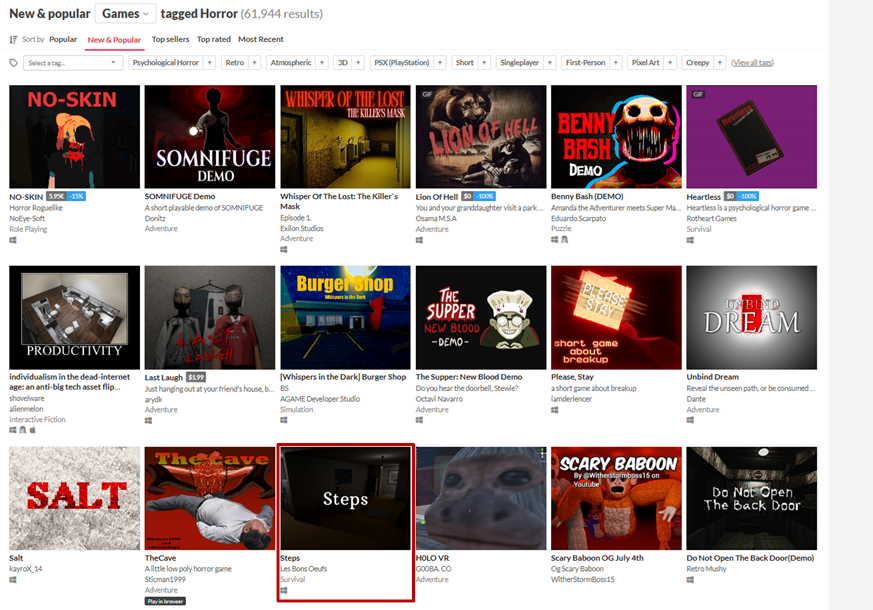
Task: Sort results by Popular
Action: (x=63, y=39)
